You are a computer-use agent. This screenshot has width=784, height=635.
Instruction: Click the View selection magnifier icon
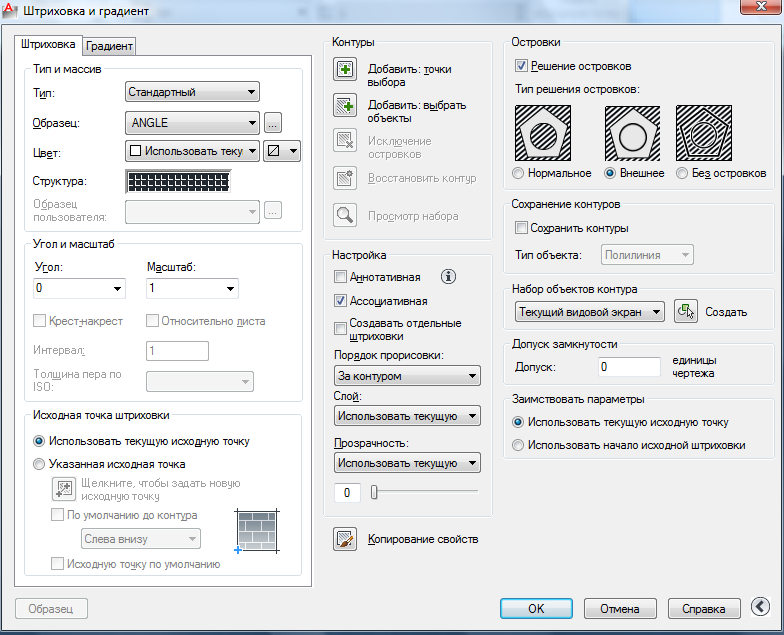[344, 216]
